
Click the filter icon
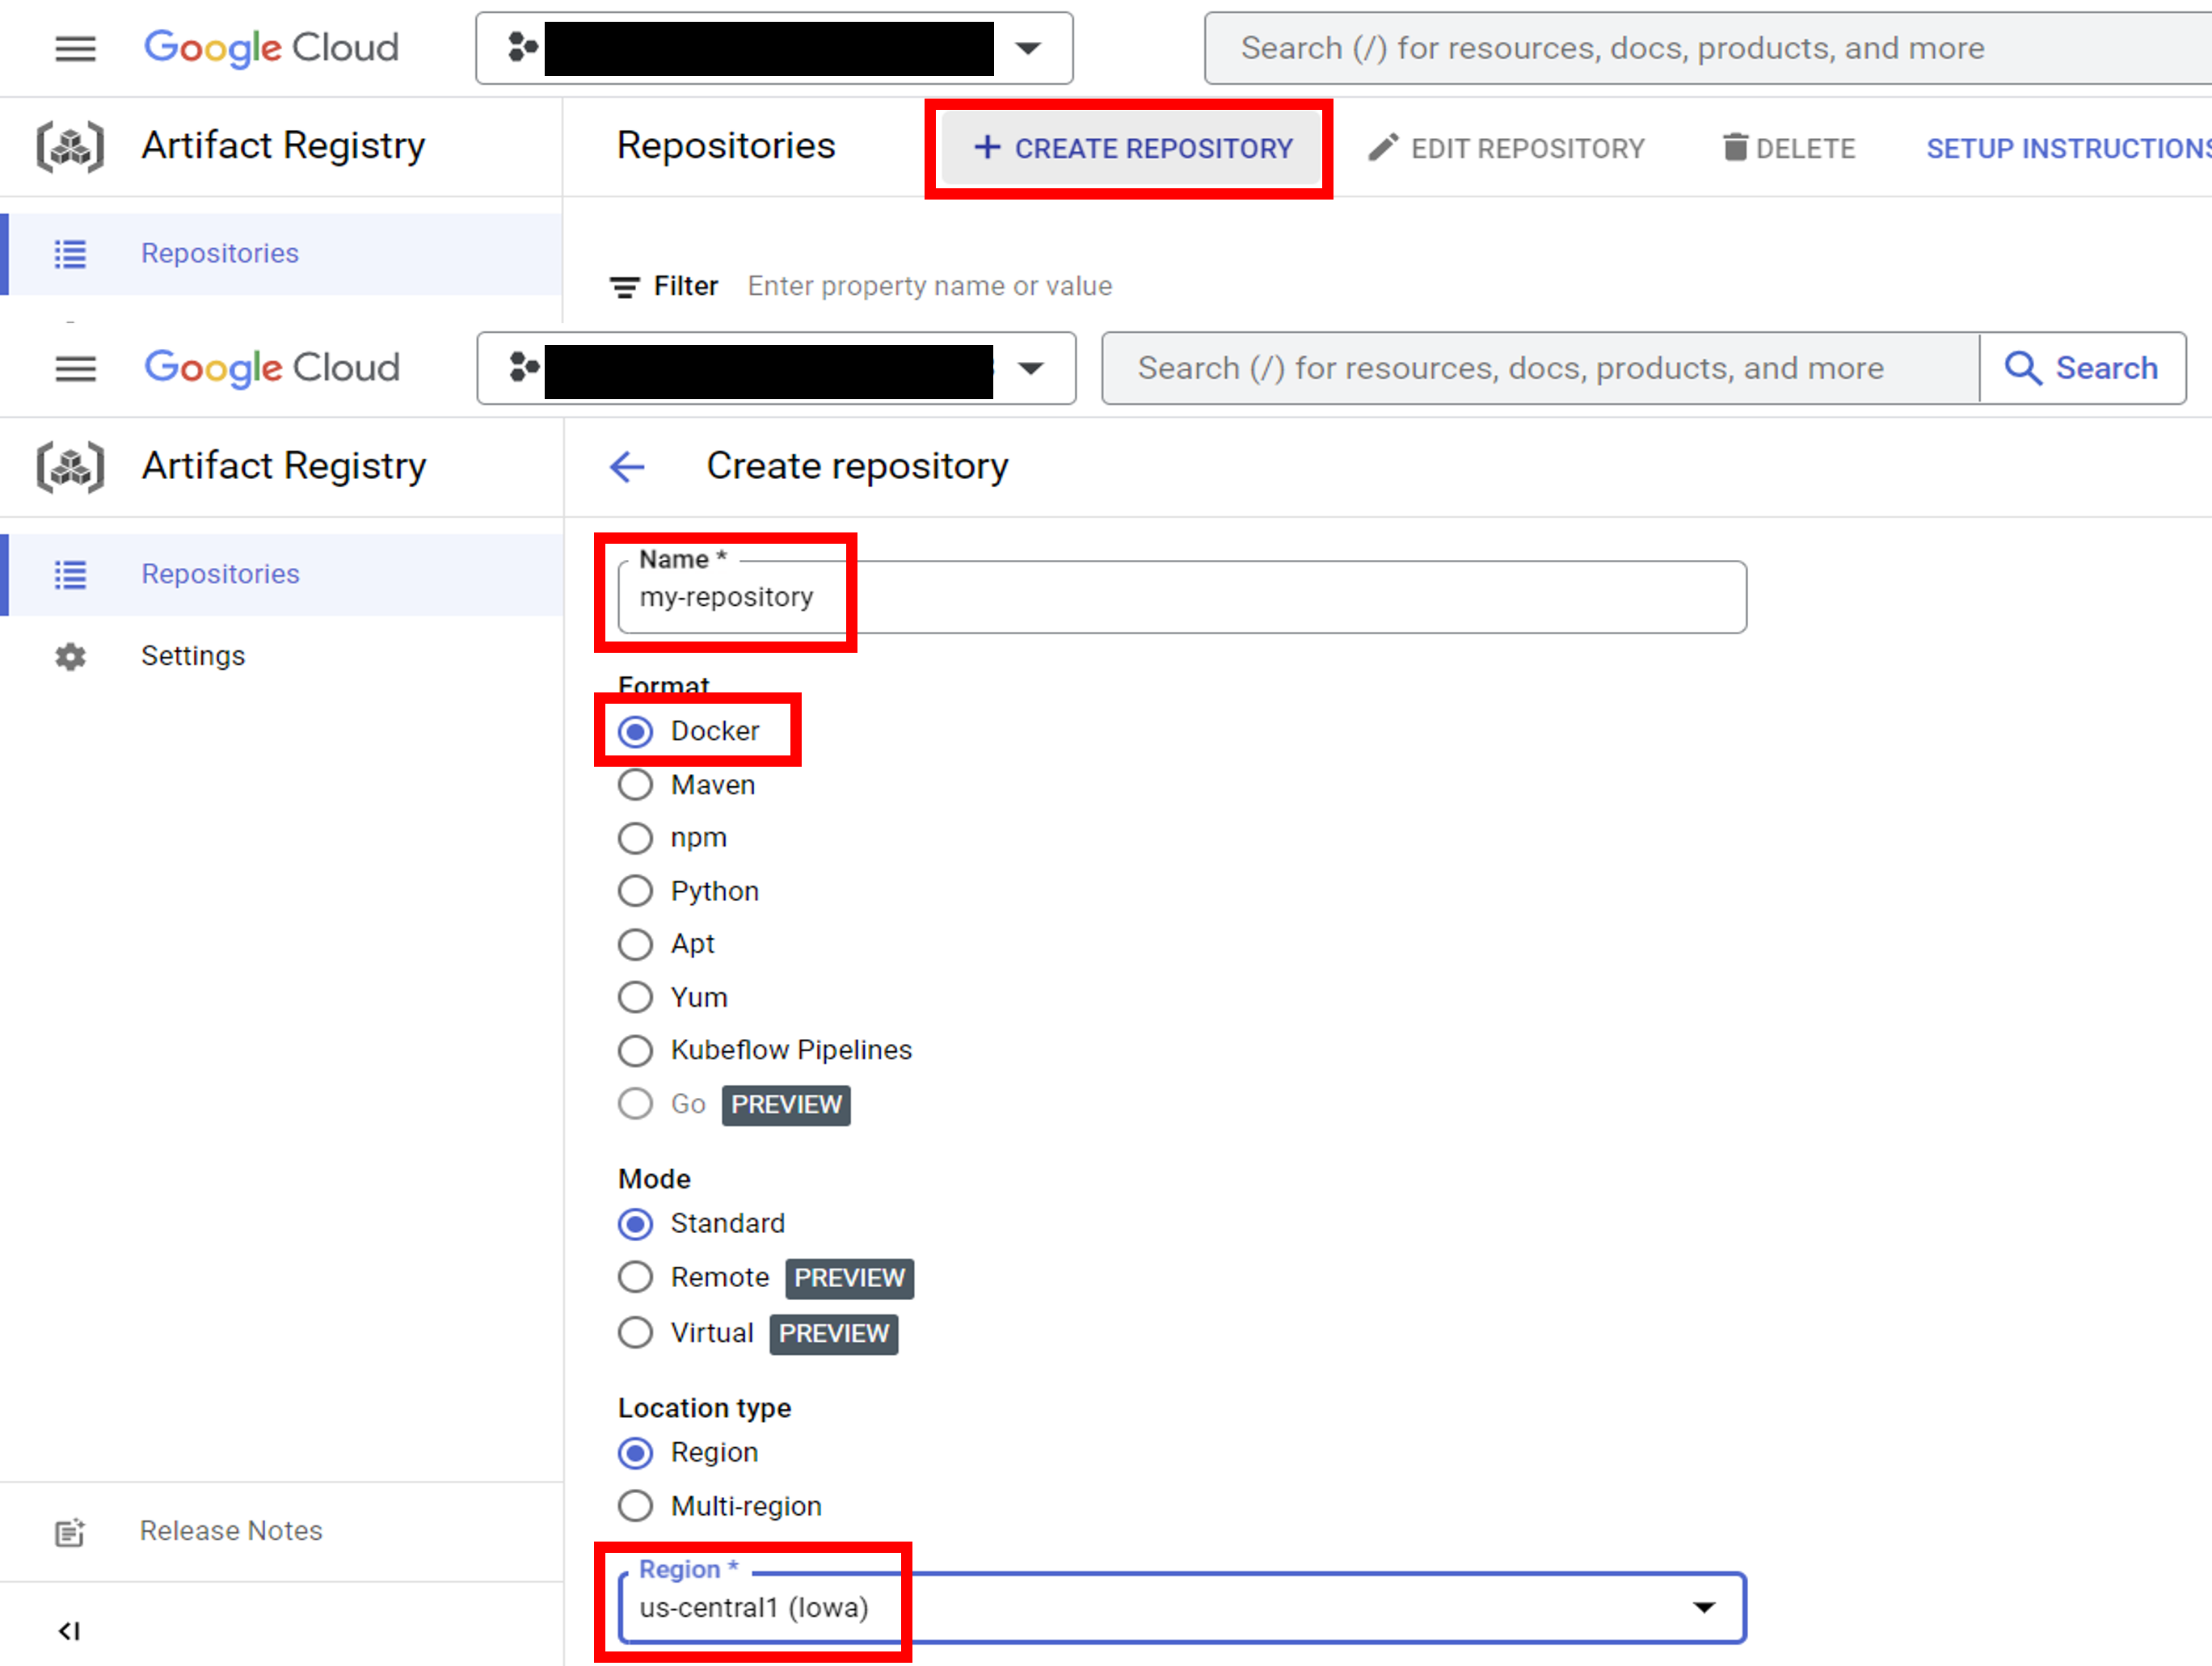click(625, 287)
